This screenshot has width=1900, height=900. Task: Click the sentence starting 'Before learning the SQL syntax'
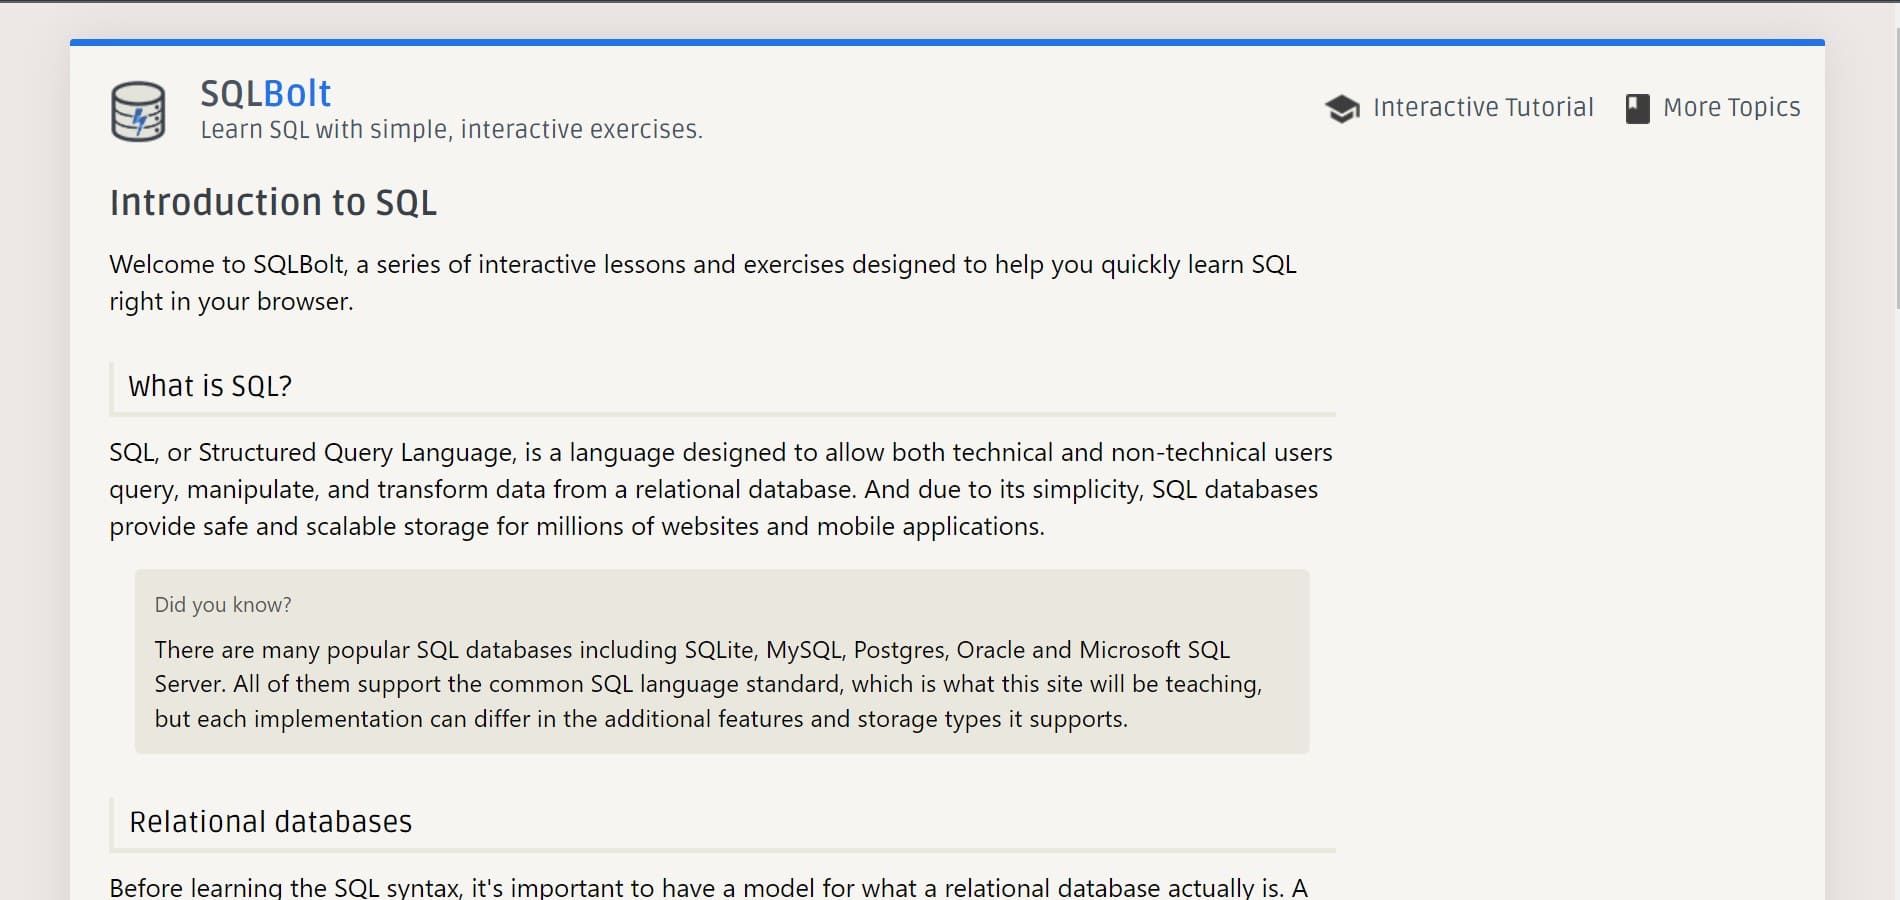pos(708,887)
